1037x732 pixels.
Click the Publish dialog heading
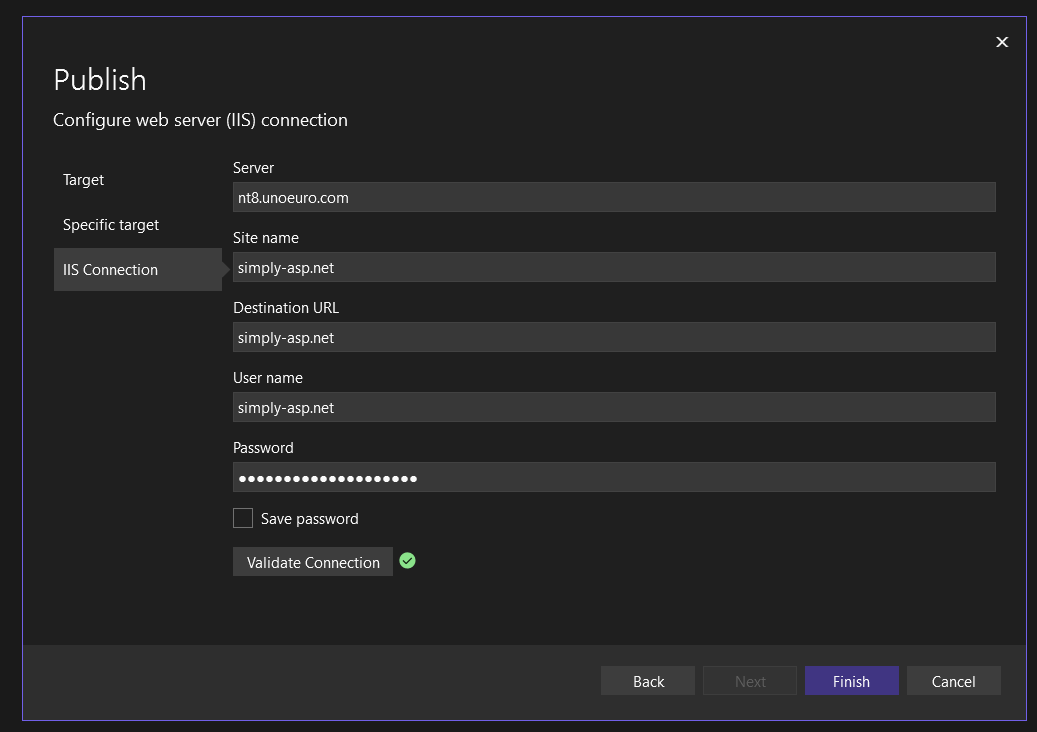[100, 80]
